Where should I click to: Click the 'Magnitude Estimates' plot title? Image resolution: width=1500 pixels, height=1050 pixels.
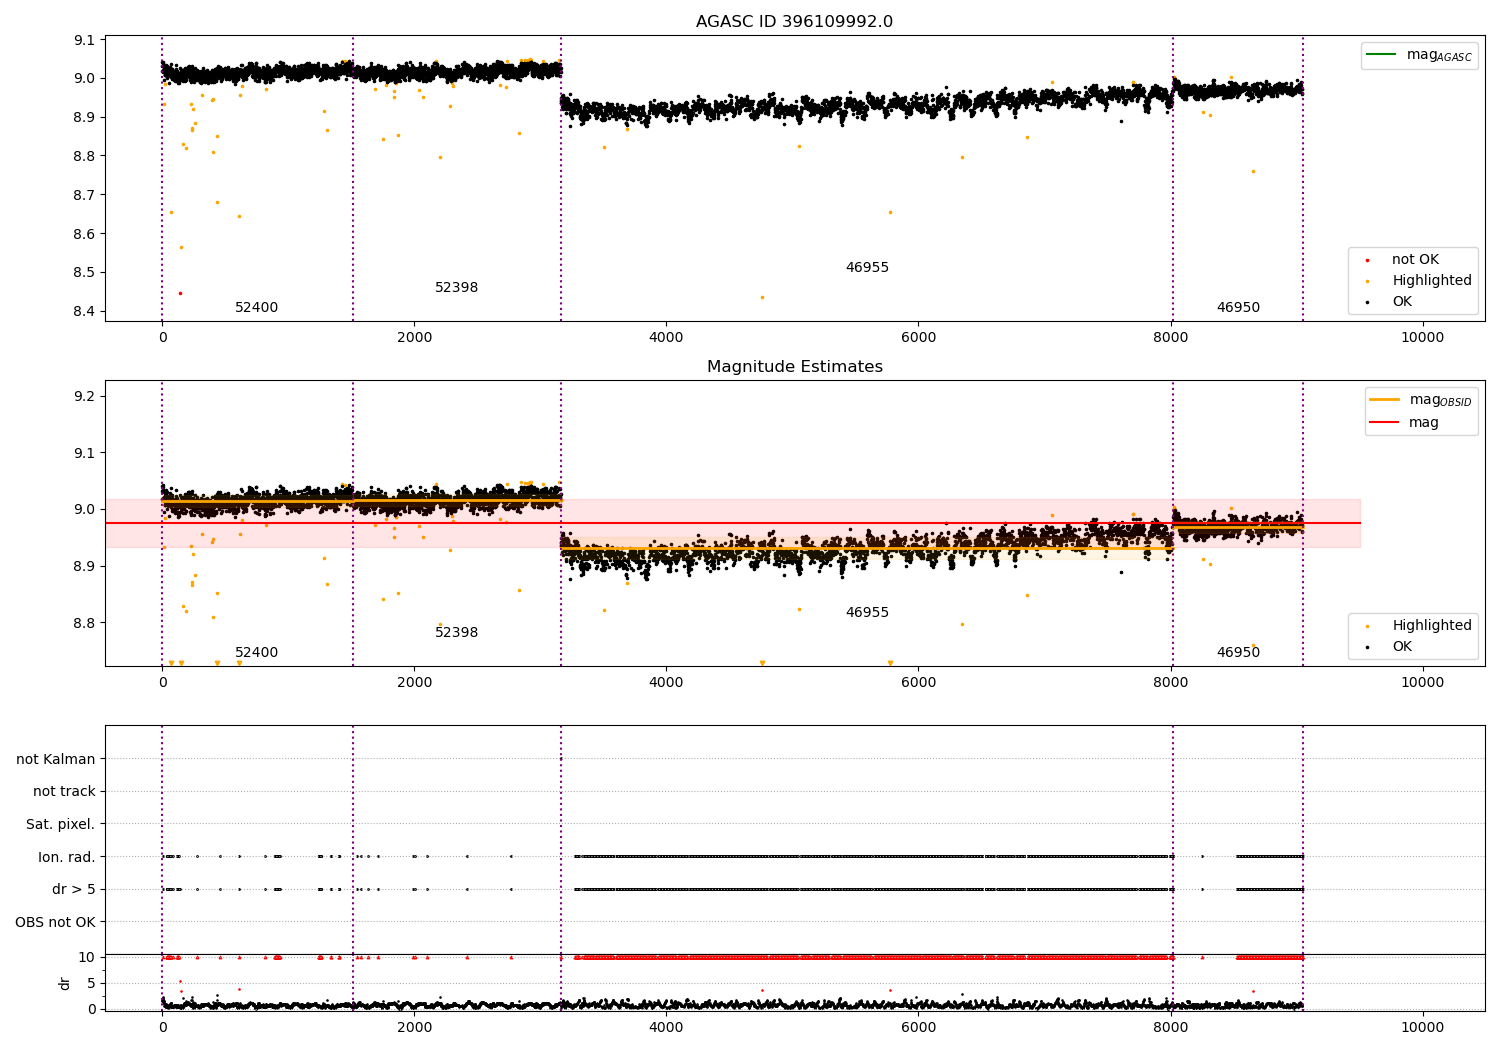click(x=794, y=367)
